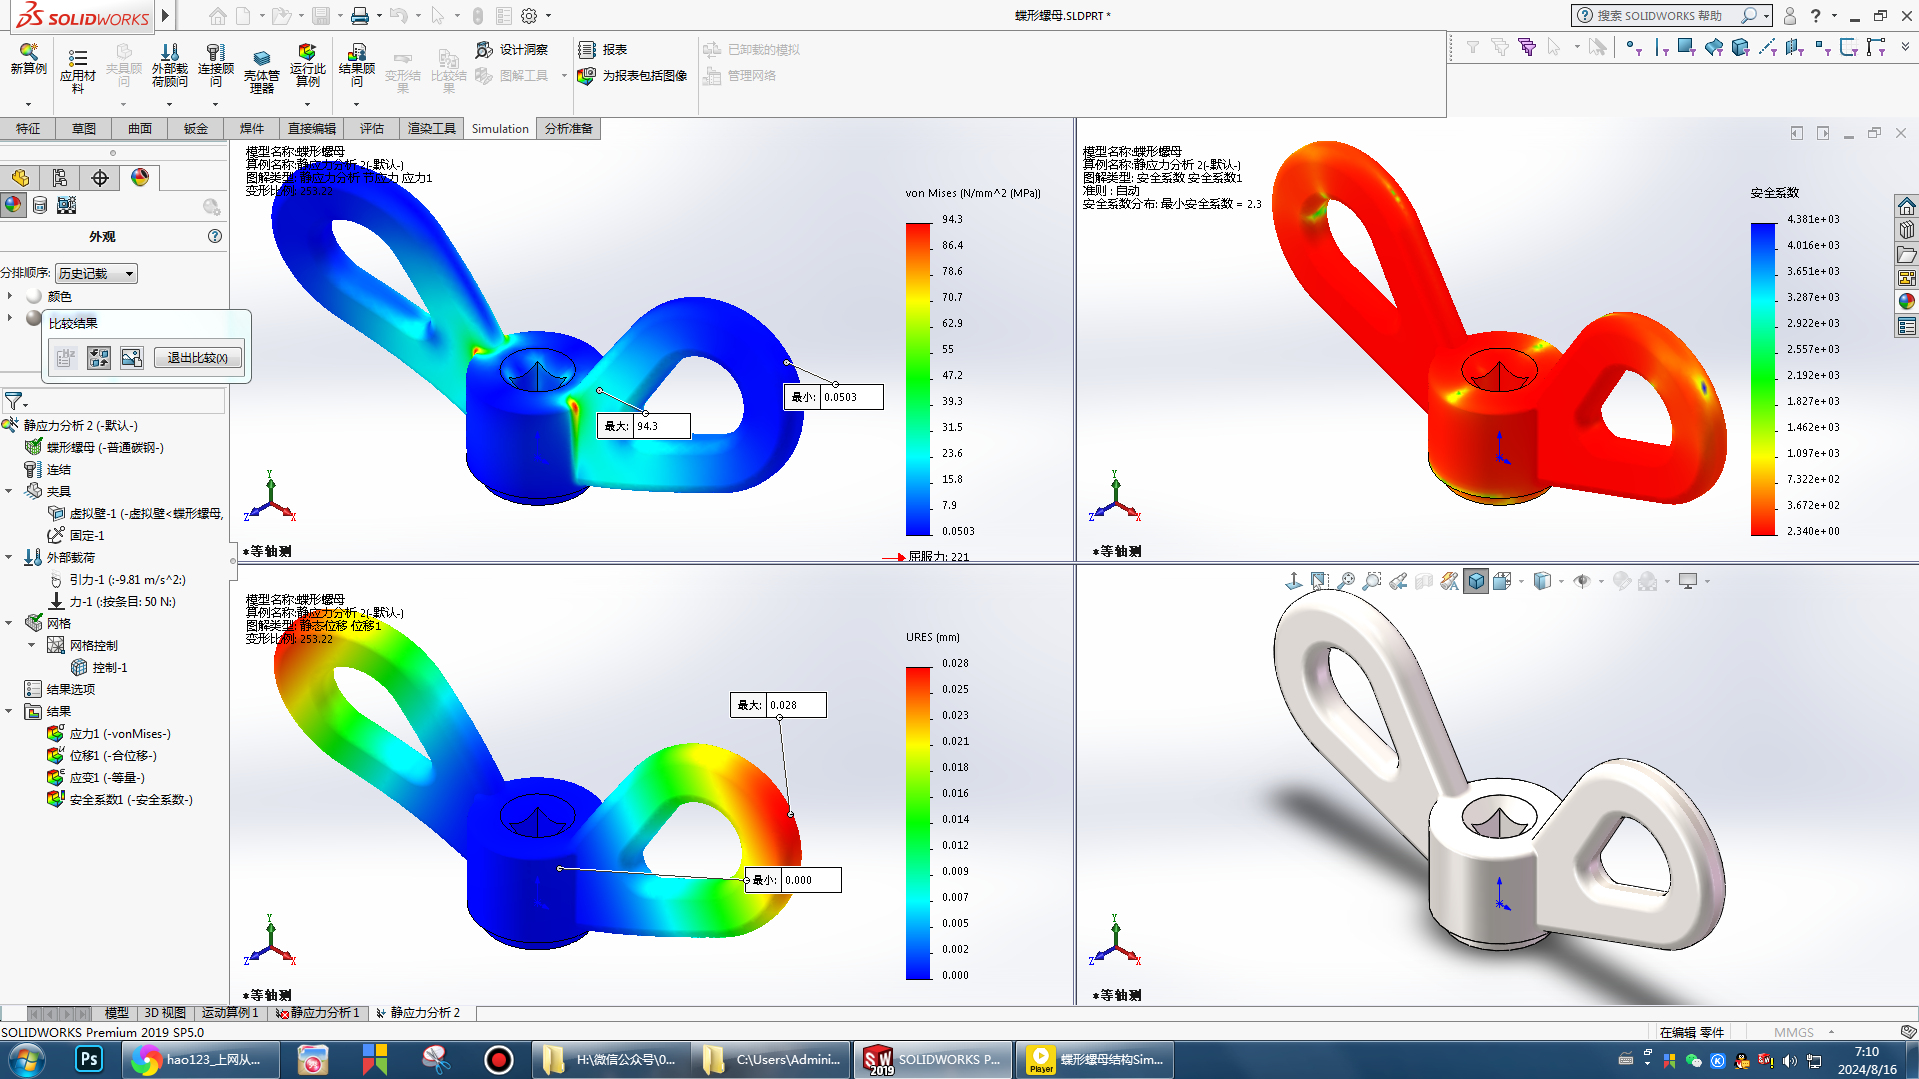
Task: Click the New Study (新算例) icon
Action: click(x=29, y=58)
